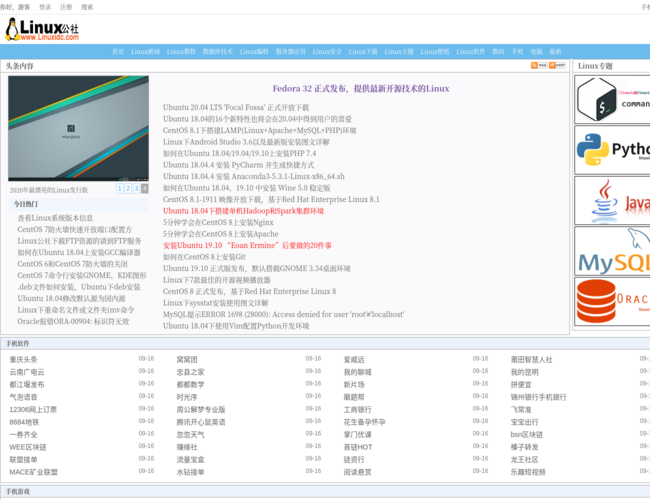Click 注册 register link at top
The image size is (650, 500).
[66, 7]
